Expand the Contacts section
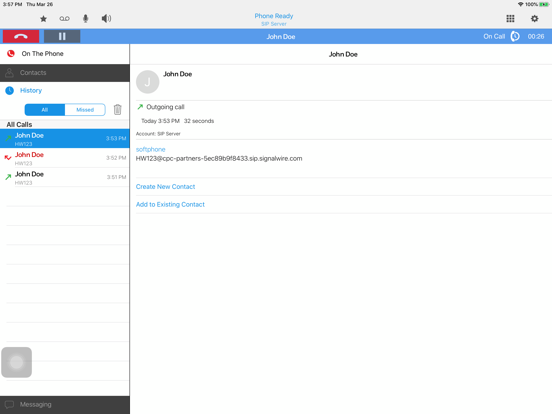The height and width of the screenshot is (414, 552). (x=65, y=73)
